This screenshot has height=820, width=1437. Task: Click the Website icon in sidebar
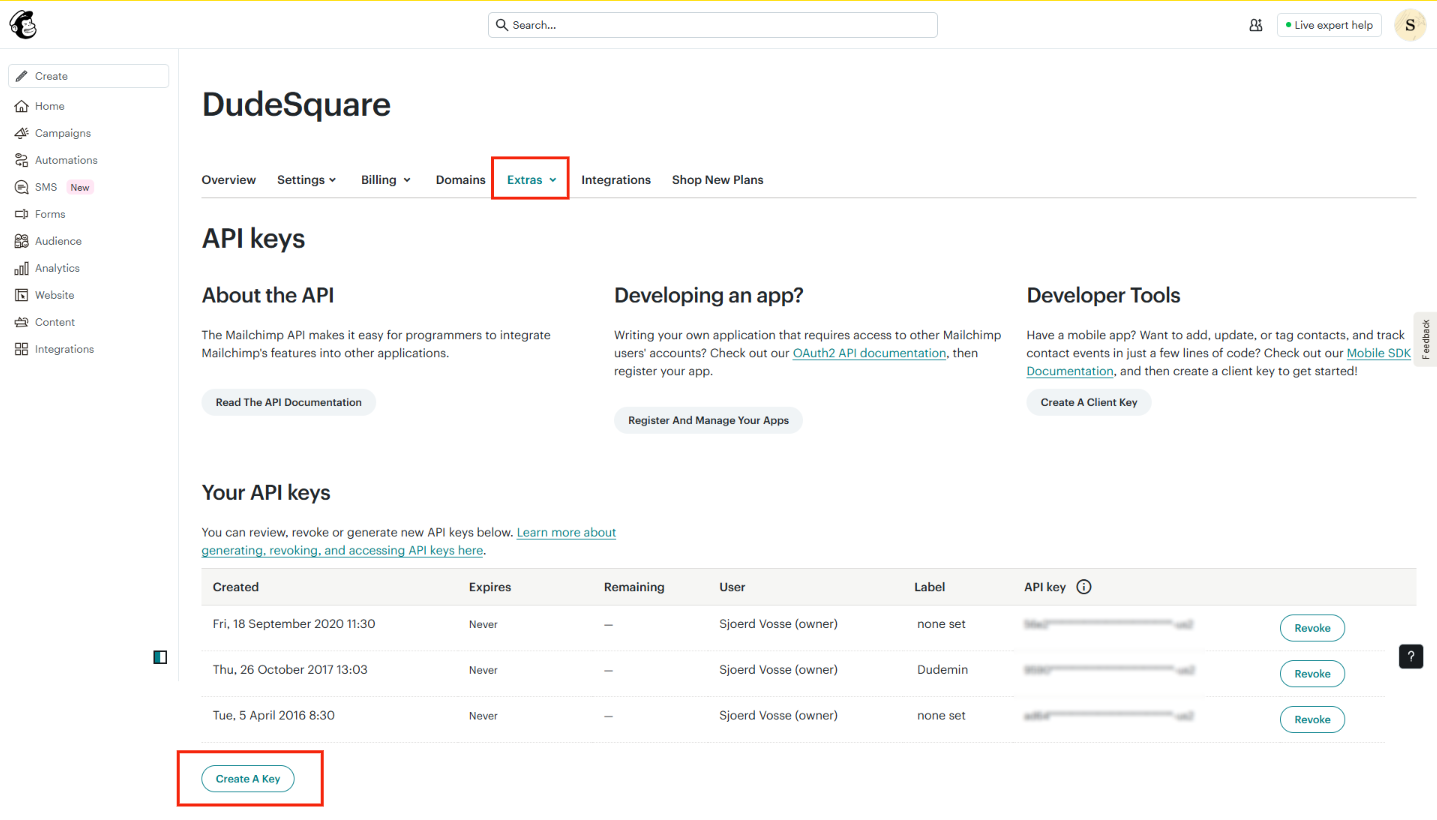(22, 295)
